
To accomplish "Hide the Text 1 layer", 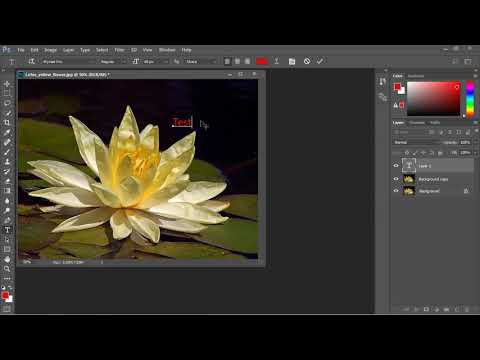I will coord(396,166).
